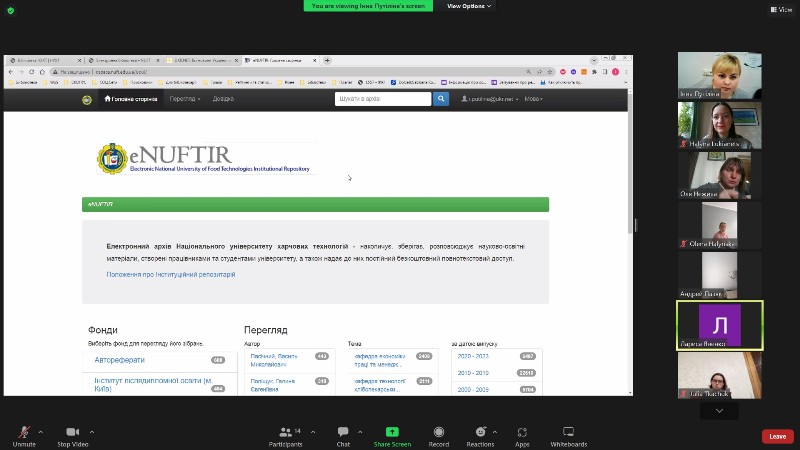
Task: Open first author link in Автор list
Action: tap(274, 360)
